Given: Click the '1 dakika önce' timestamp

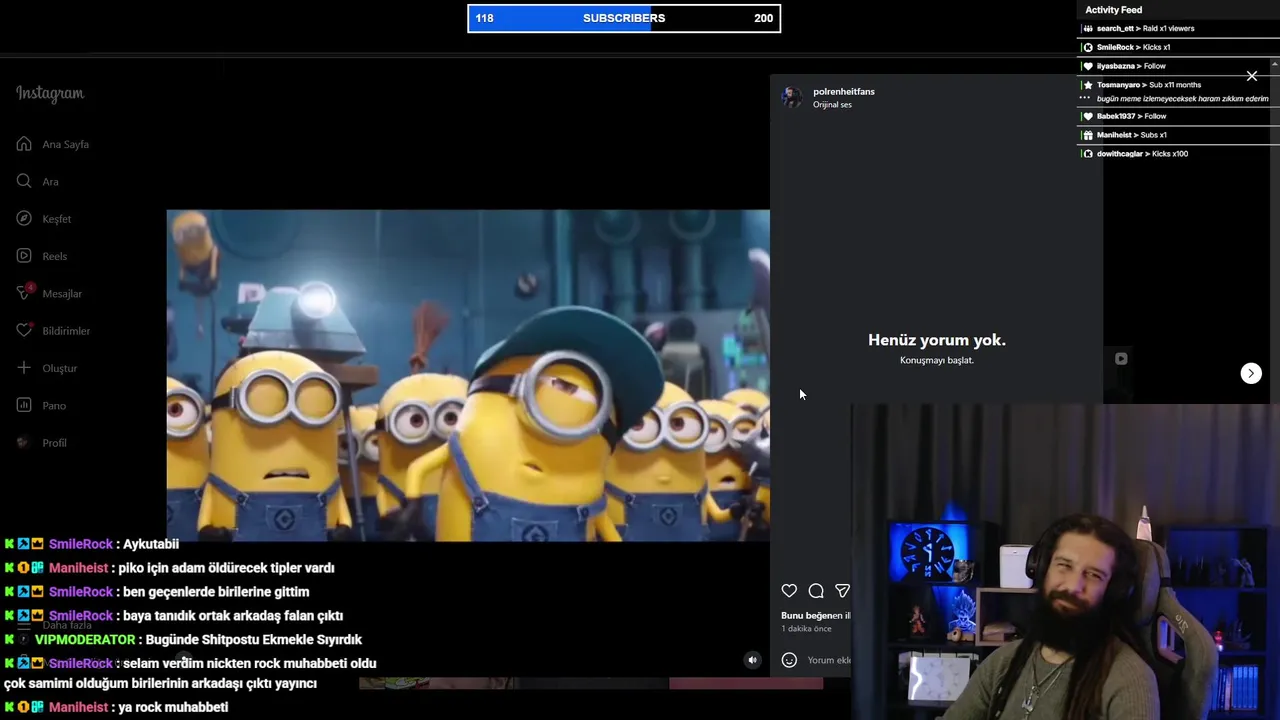Looking at the screenshot, I should [806, 628].
